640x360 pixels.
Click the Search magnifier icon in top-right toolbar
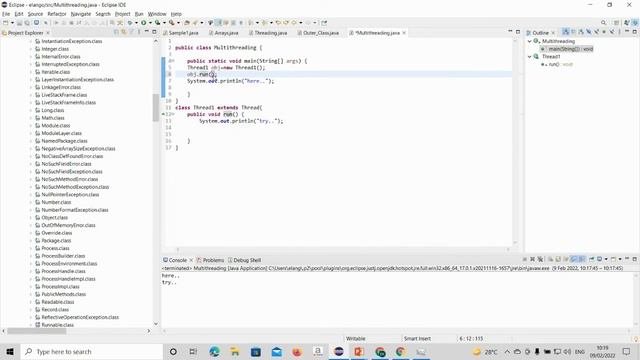[x=603, y=22]
